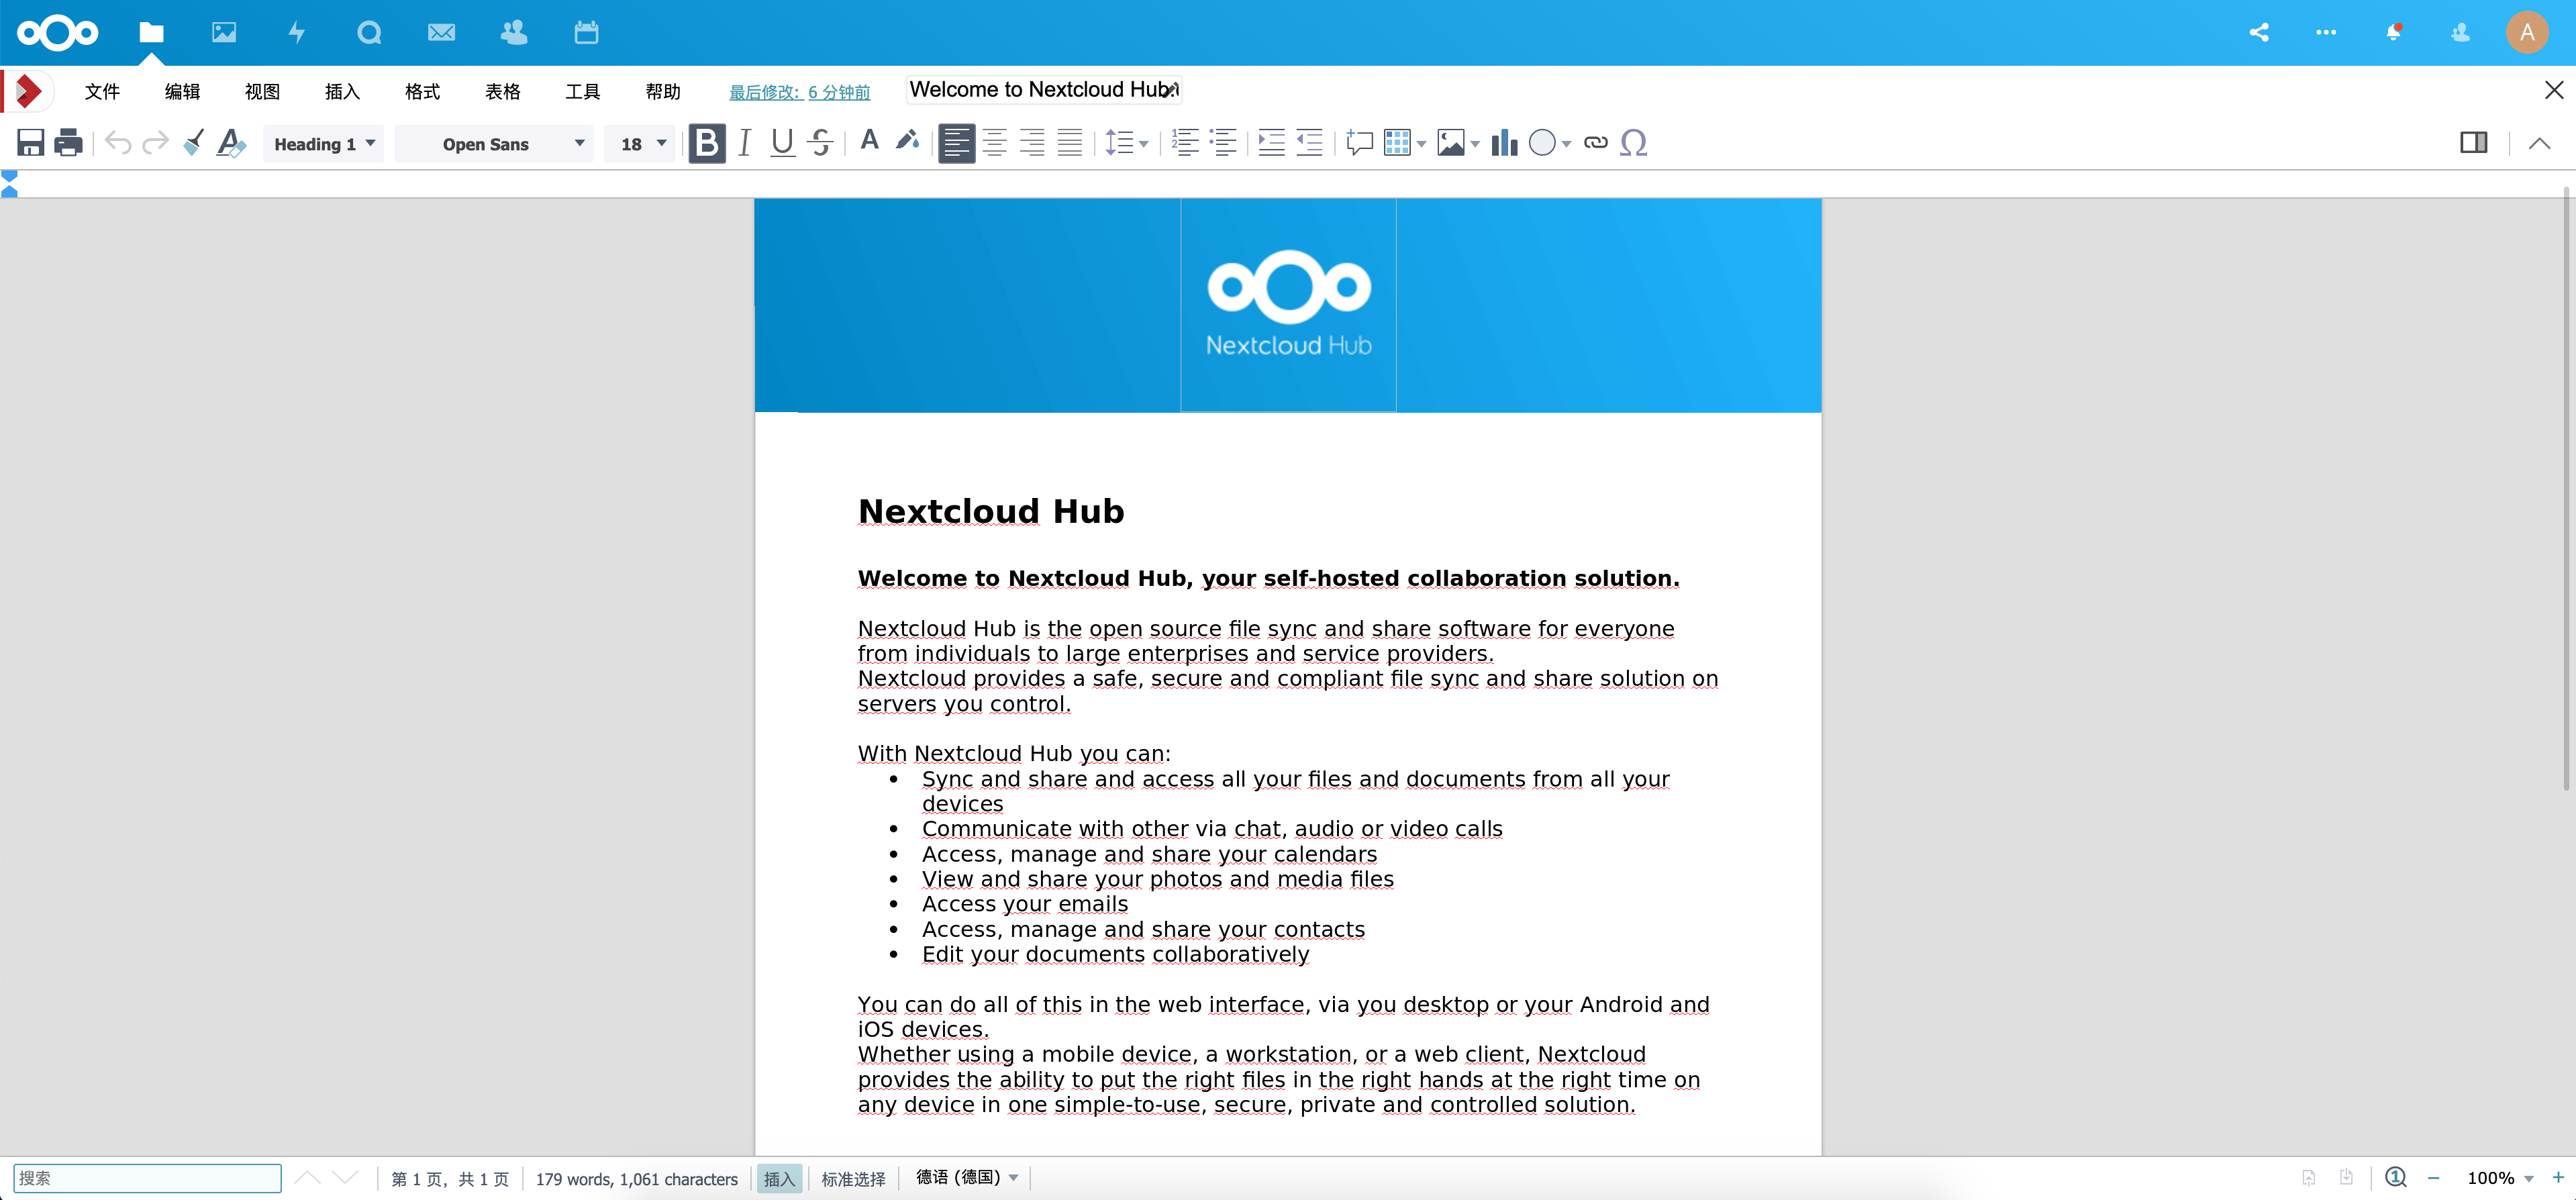Screen dimensions: 2576x1200
Task: Open the 工具 menu
Action: 582,91
